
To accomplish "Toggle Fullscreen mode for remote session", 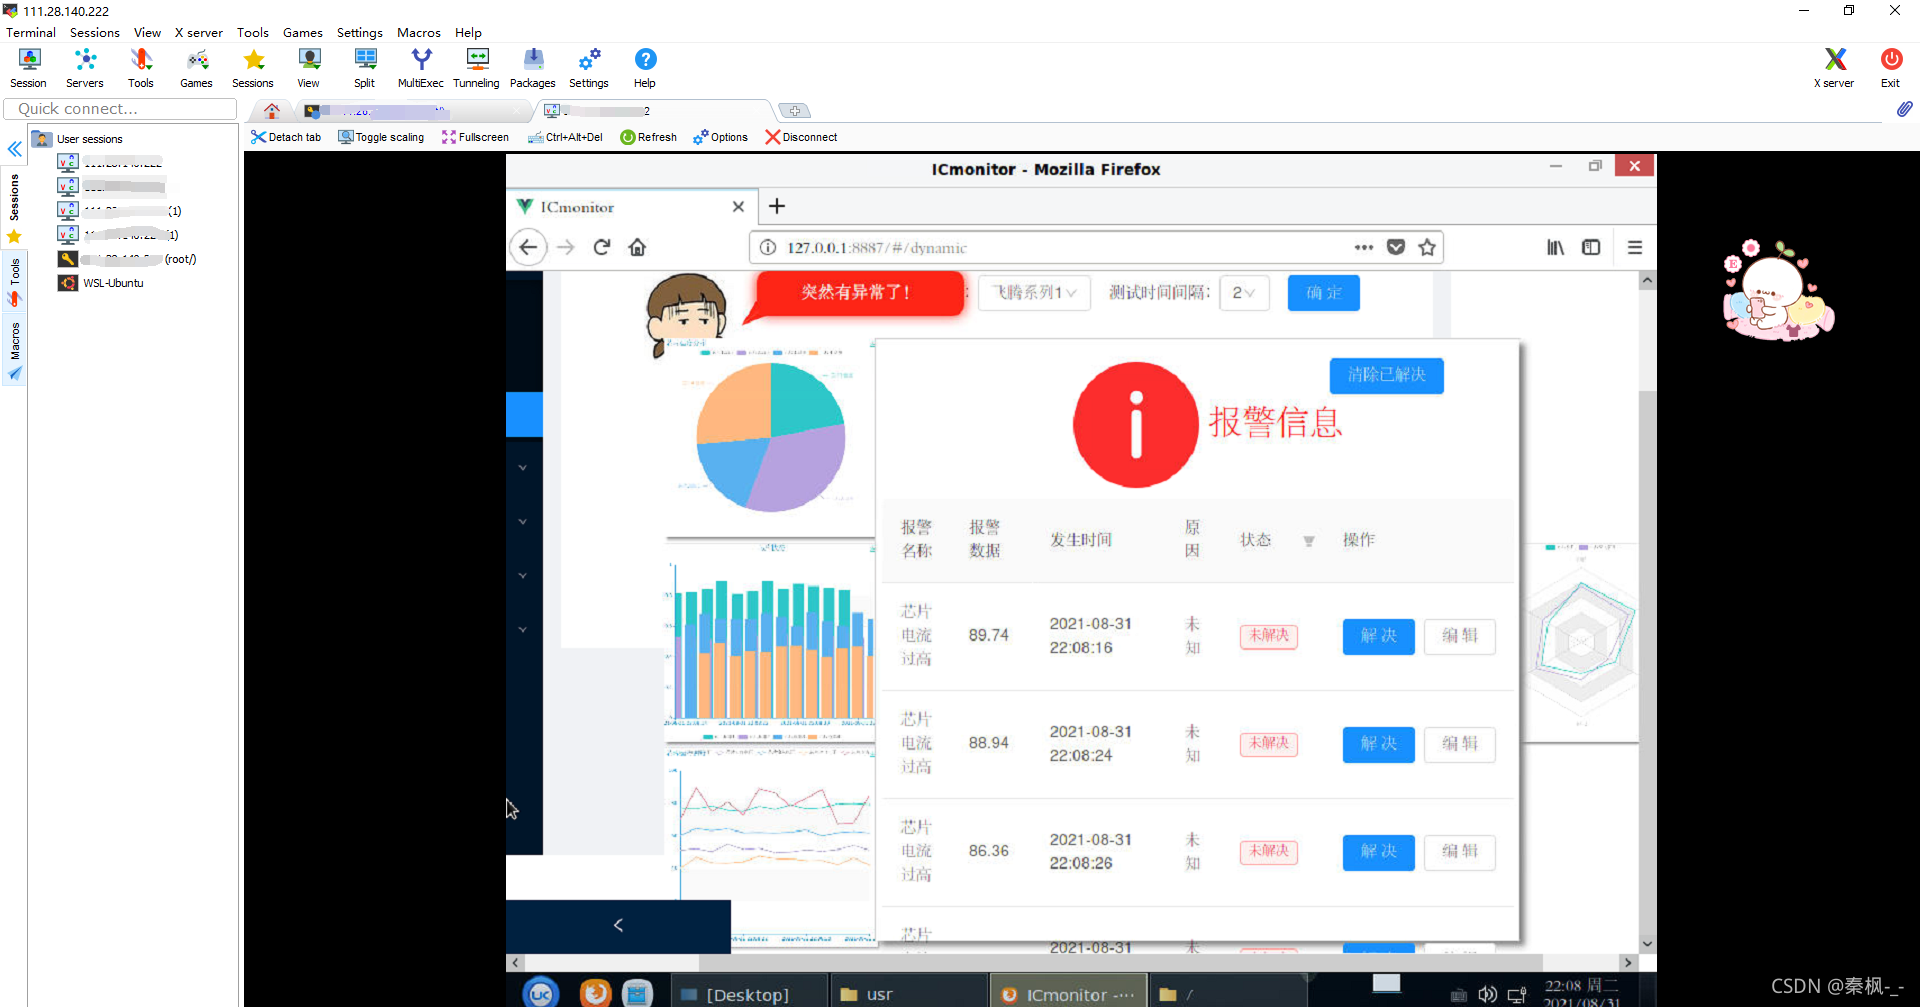I will 476,137.
